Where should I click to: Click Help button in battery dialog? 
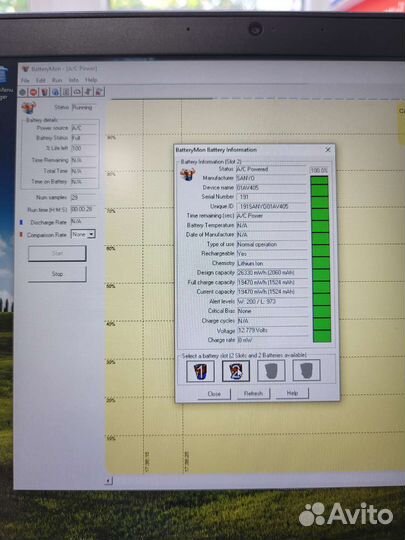click(x=292, y=393)
